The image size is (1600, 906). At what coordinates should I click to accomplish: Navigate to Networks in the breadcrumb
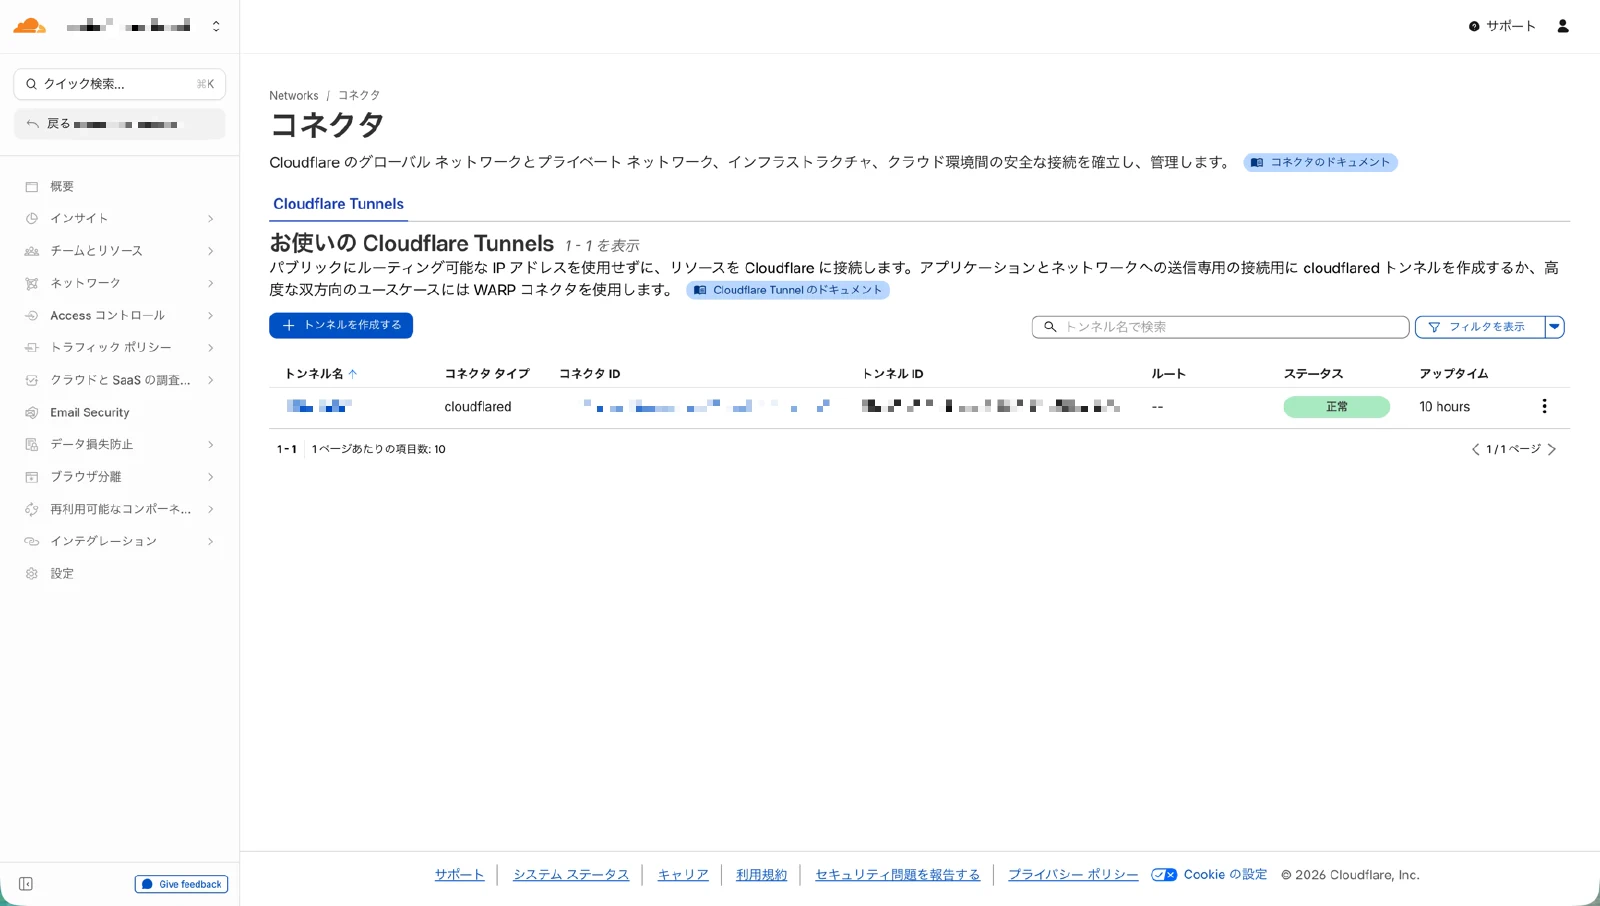(293, 95)
